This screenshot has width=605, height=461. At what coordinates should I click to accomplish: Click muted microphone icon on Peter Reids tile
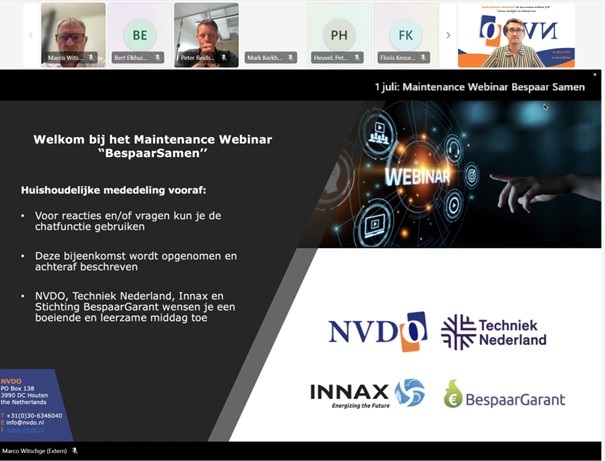[x=224, y=57]
